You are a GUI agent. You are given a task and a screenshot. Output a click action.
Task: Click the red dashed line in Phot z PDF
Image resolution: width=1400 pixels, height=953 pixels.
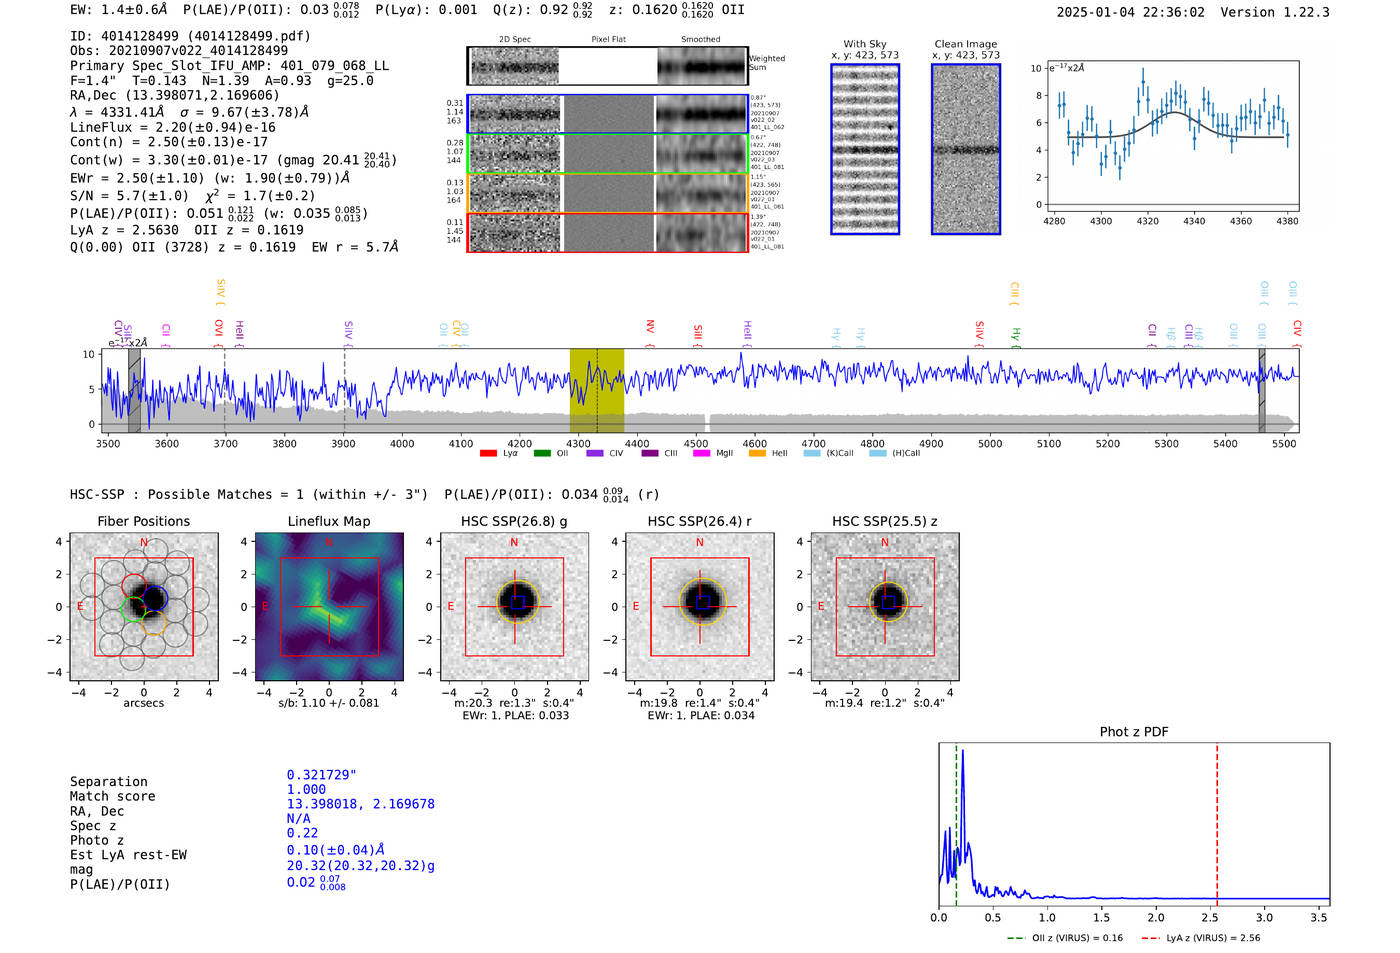coord(1217,825)
